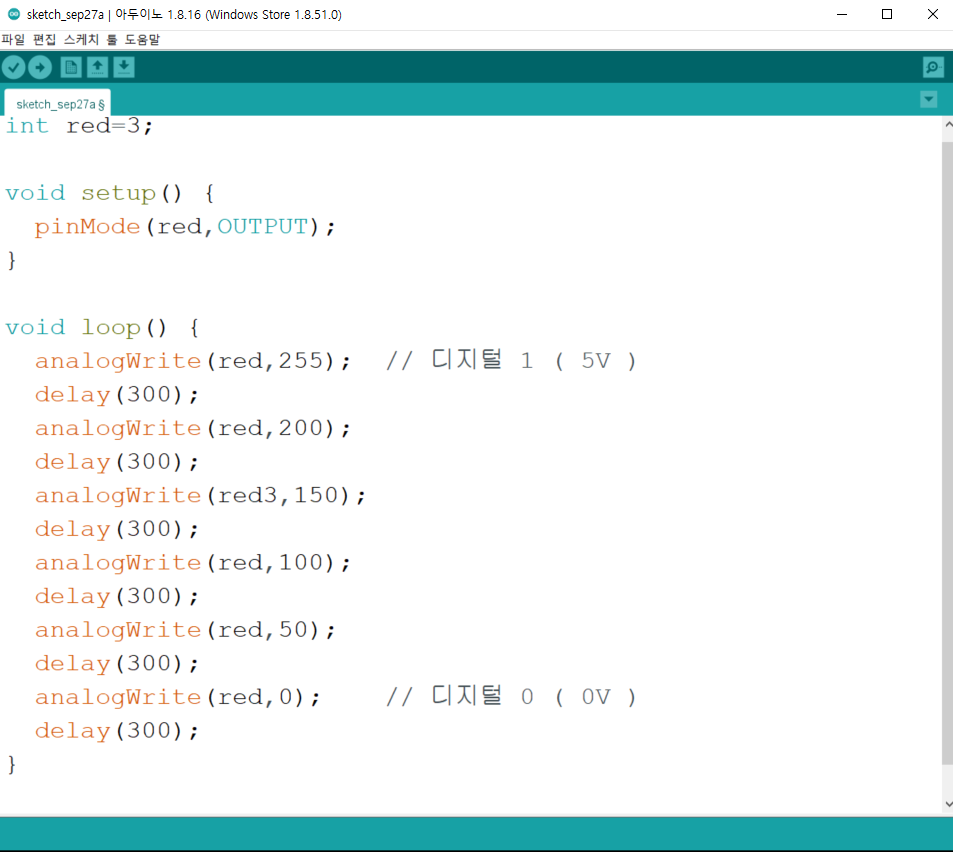Click the Arduino logo in title bar
This screenshot has width=953, height=852.
tap(13, 14)
